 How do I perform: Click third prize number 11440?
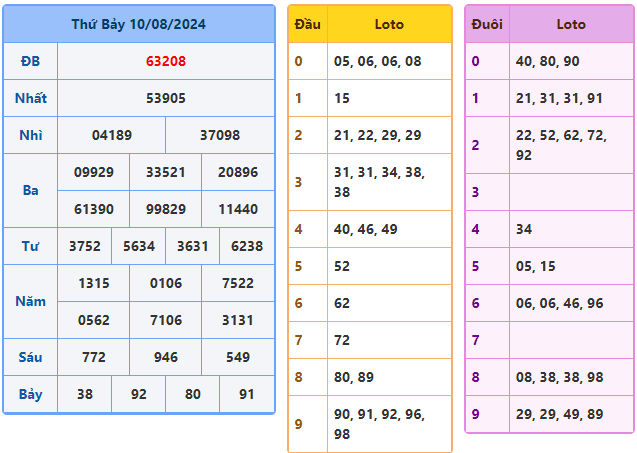pyautogui.click(x=237, y=209)
